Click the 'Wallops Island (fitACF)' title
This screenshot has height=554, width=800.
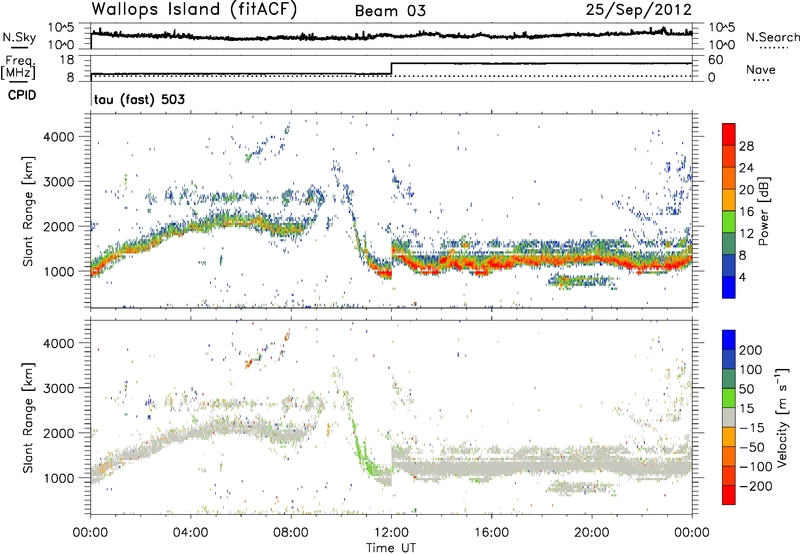tap(194, 10)
